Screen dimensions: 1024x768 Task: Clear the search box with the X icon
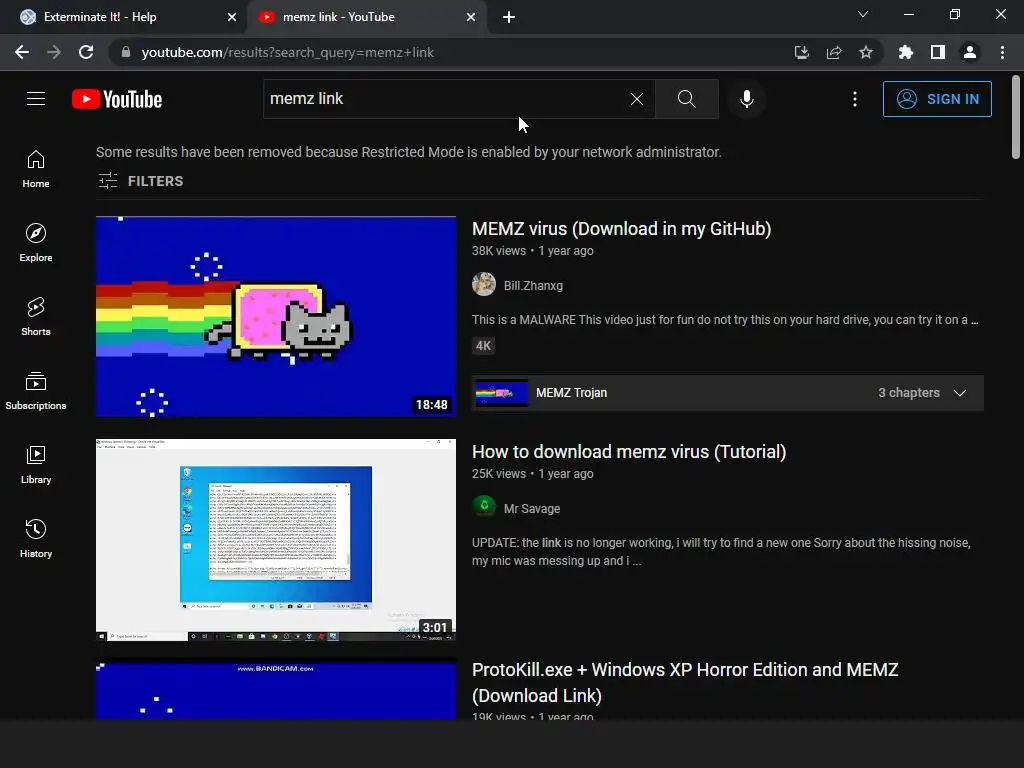coord(637,99)
